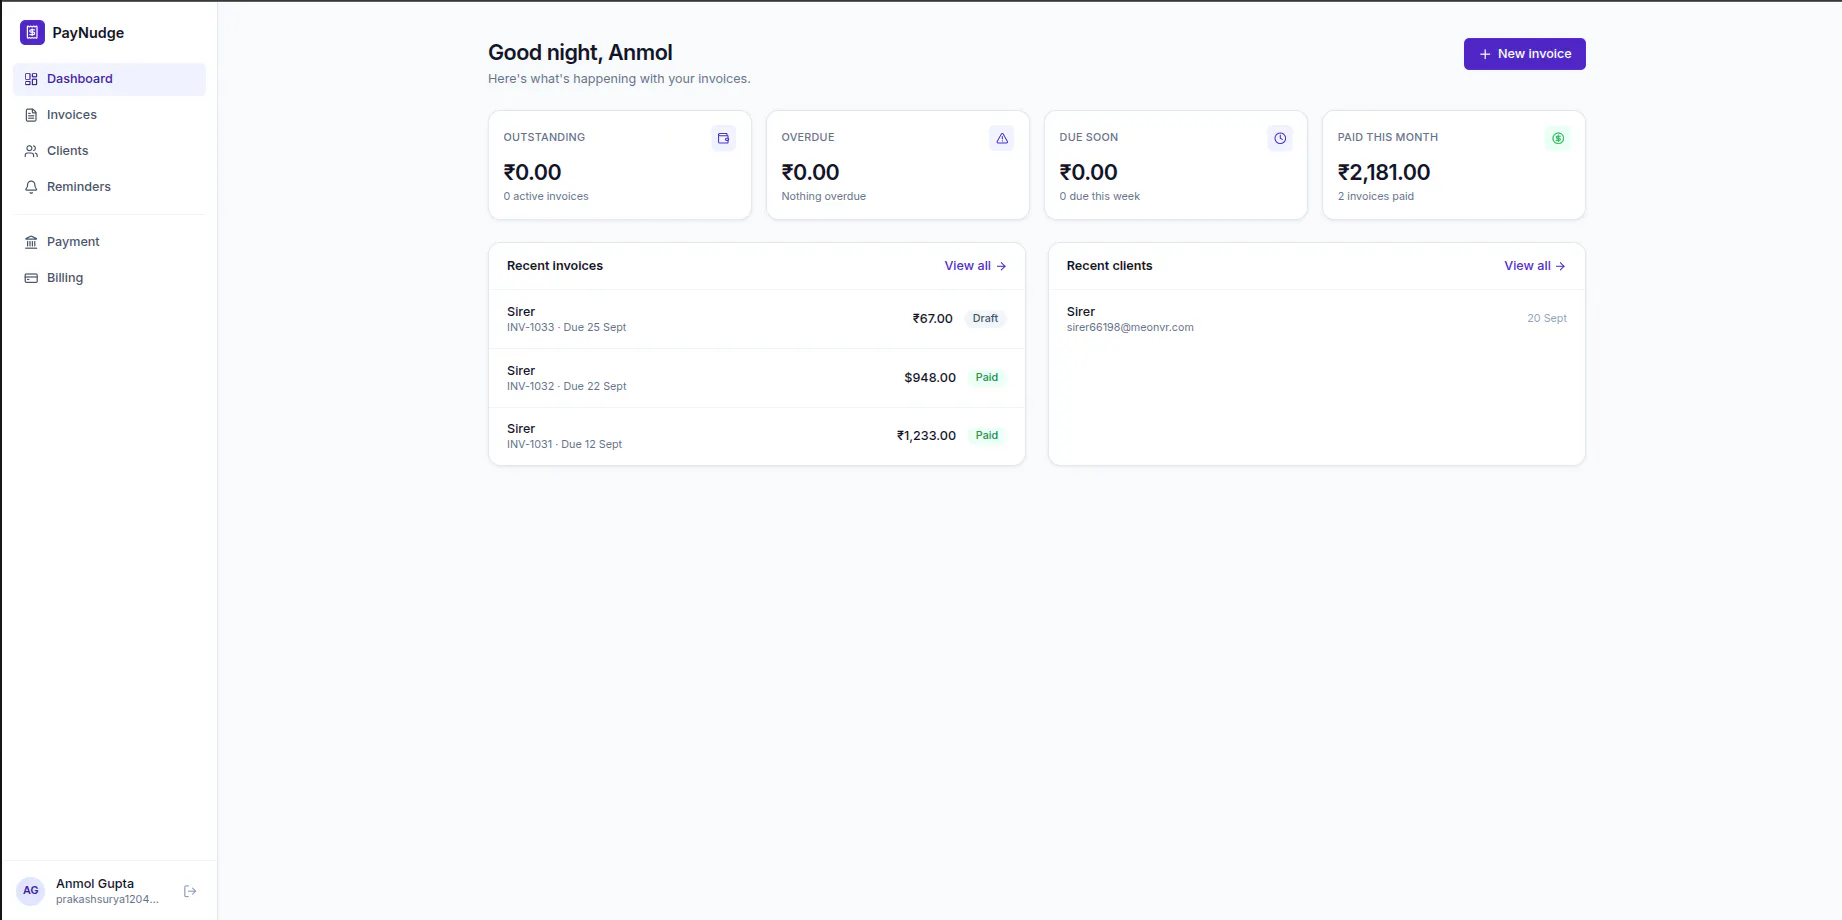The image size is (1842, 920).
Task: View all recent clients
Action: [1534, 266]
